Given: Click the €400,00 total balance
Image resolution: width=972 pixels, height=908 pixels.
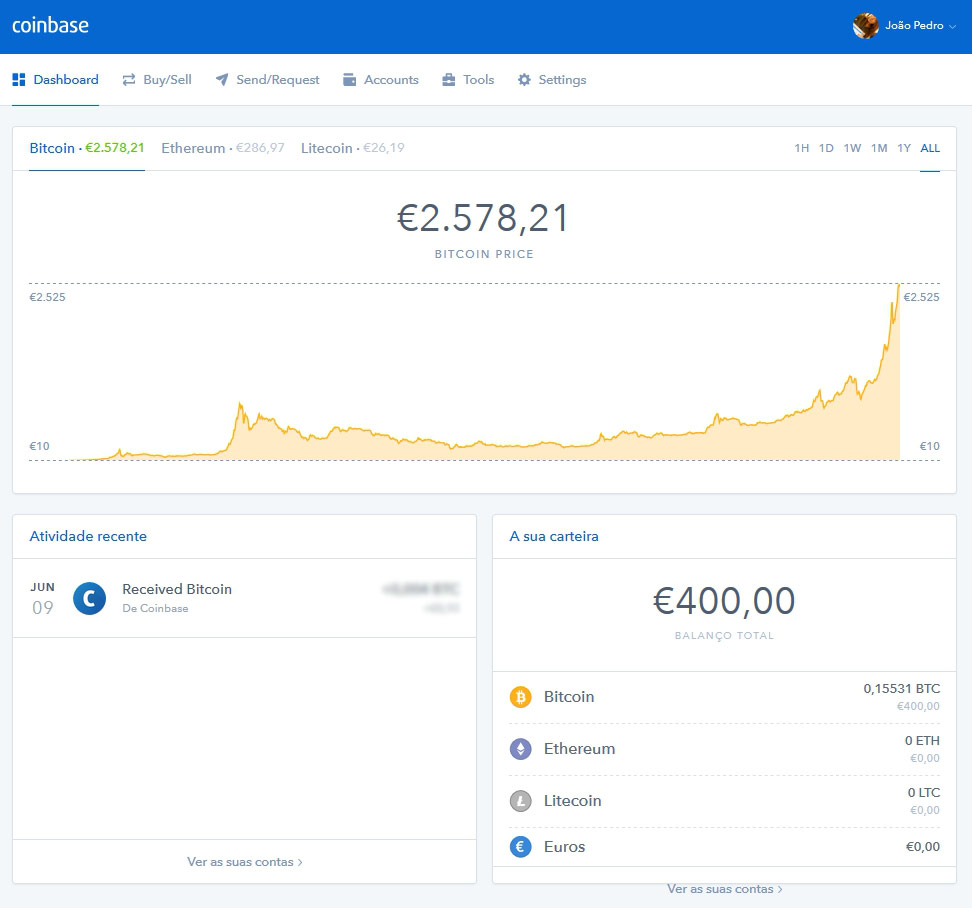Looking at the screenshot, I should pyautogui.click(x=724, y=601).
